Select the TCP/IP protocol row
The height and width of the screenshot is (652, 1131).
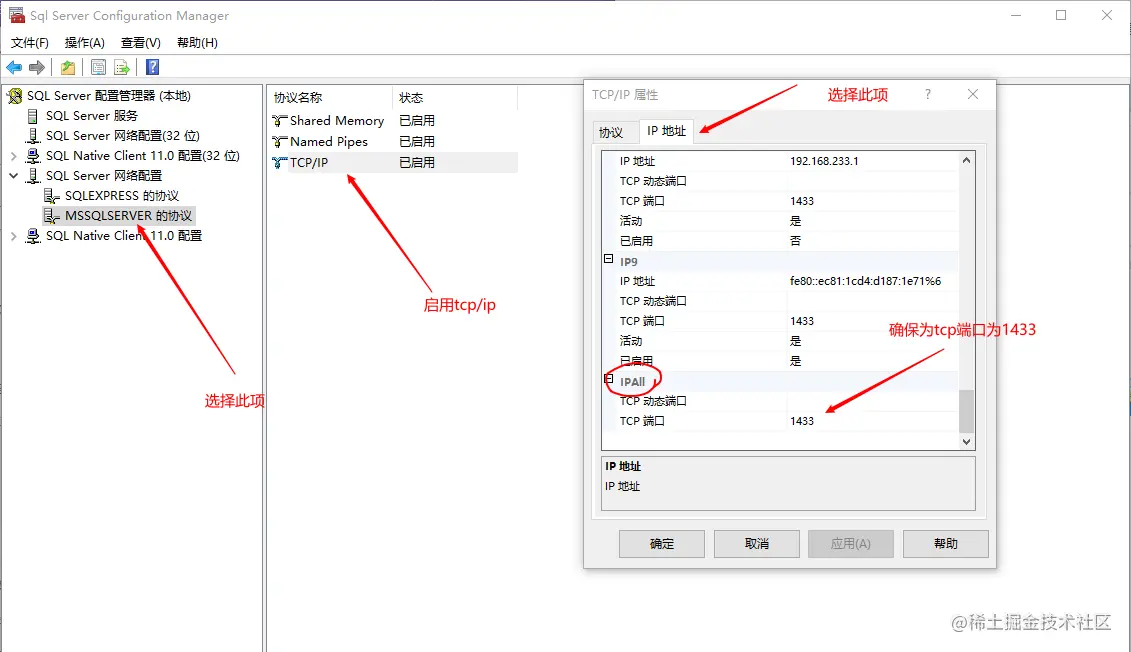(394, 162)
